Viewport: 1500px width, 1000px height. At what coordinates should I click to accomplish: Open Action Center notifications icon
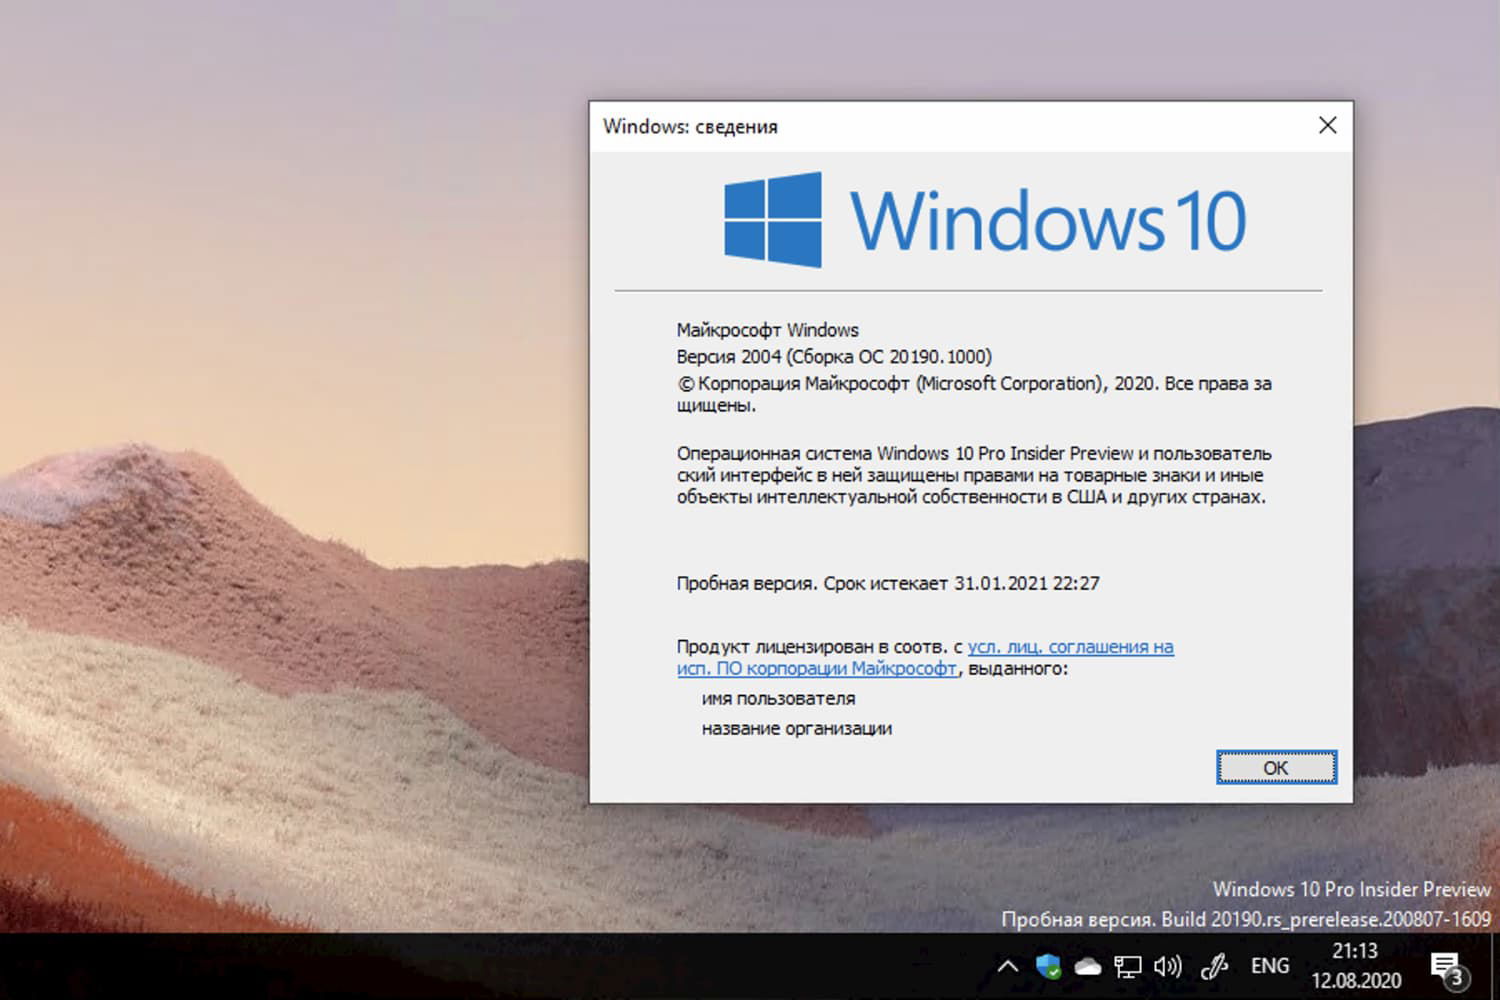point(1447,966)
